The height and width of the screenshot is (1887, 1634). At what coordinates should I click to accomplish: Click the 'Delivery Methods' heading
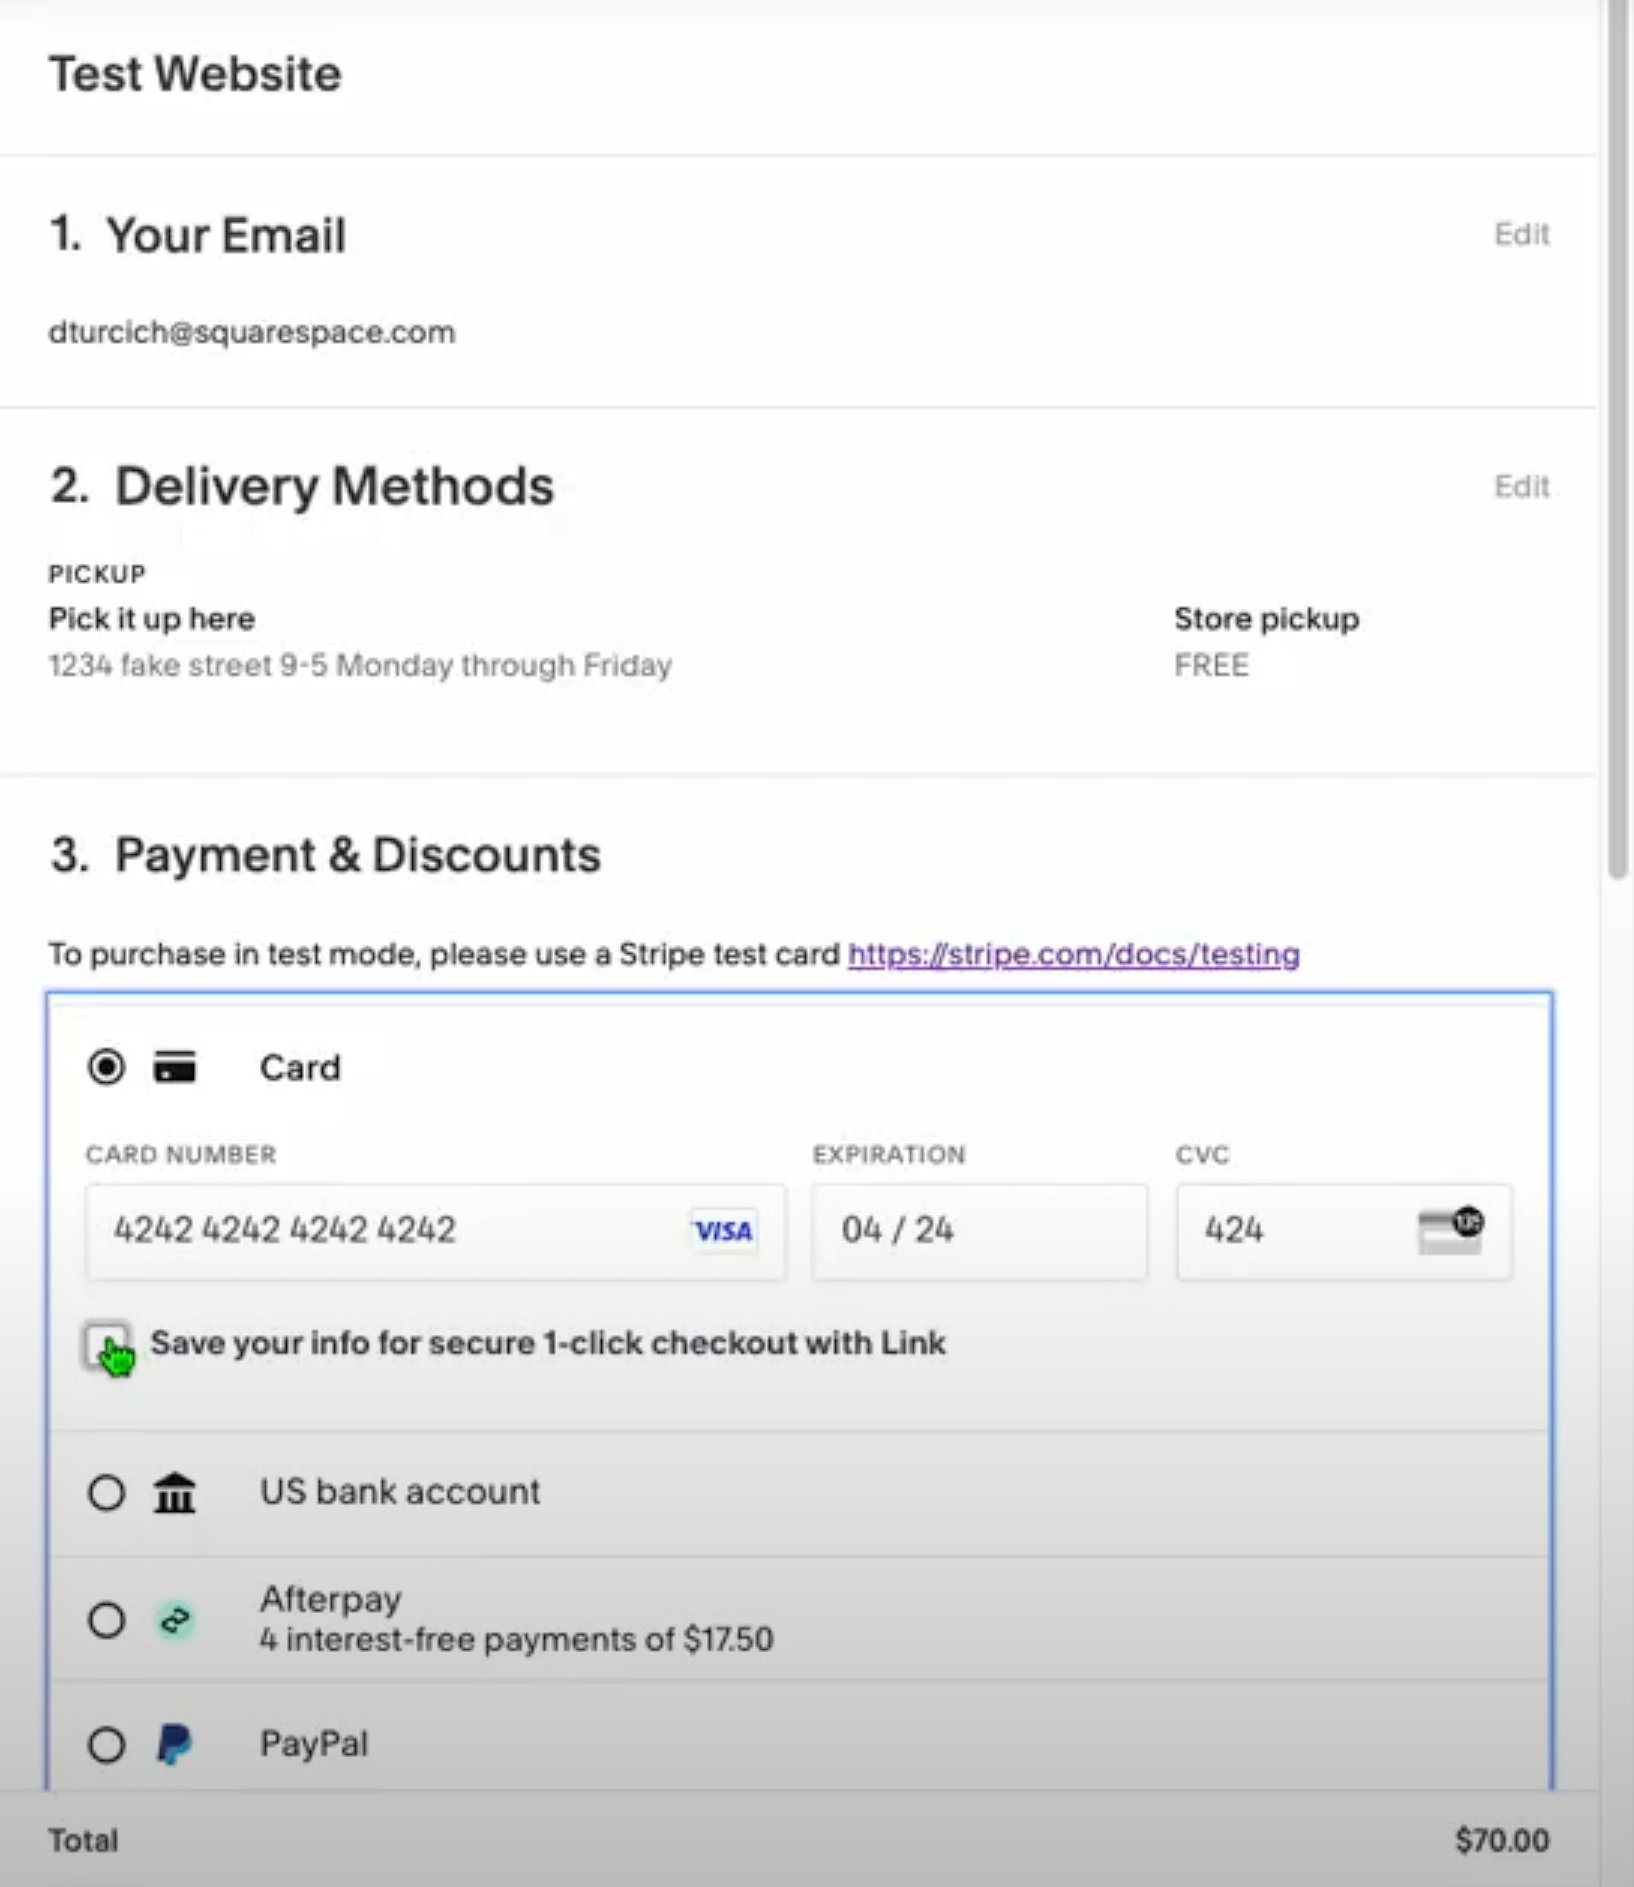334,486
